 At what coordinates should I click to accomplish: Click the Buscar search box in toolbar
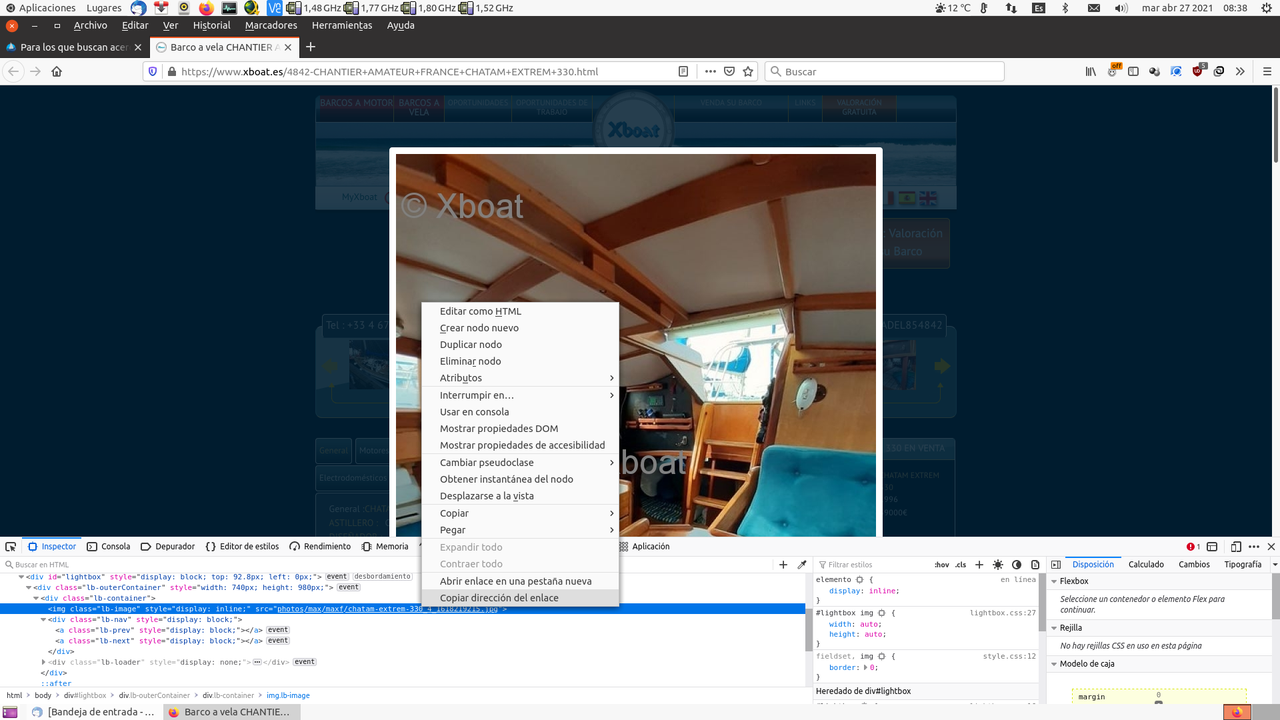(884, 72)
